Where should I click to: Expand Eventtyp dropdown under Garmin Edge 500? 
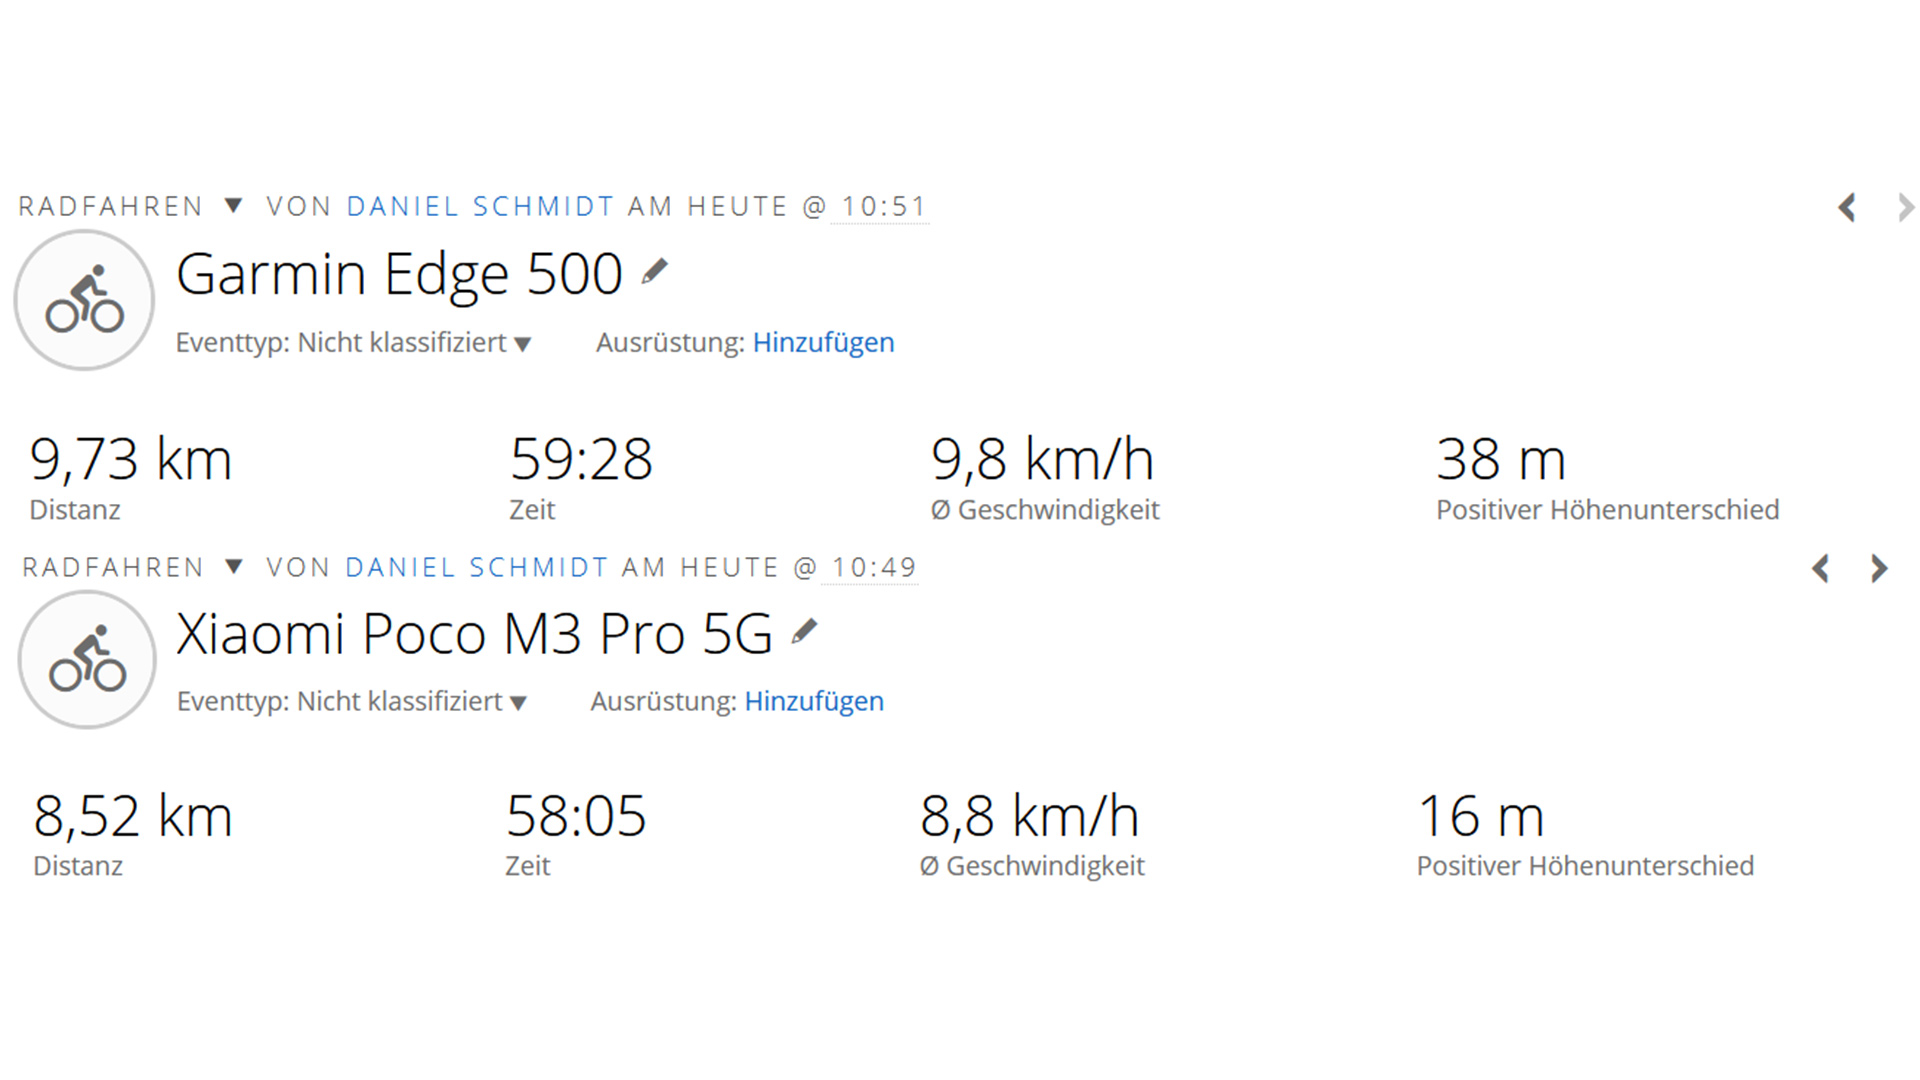(522, 344)
